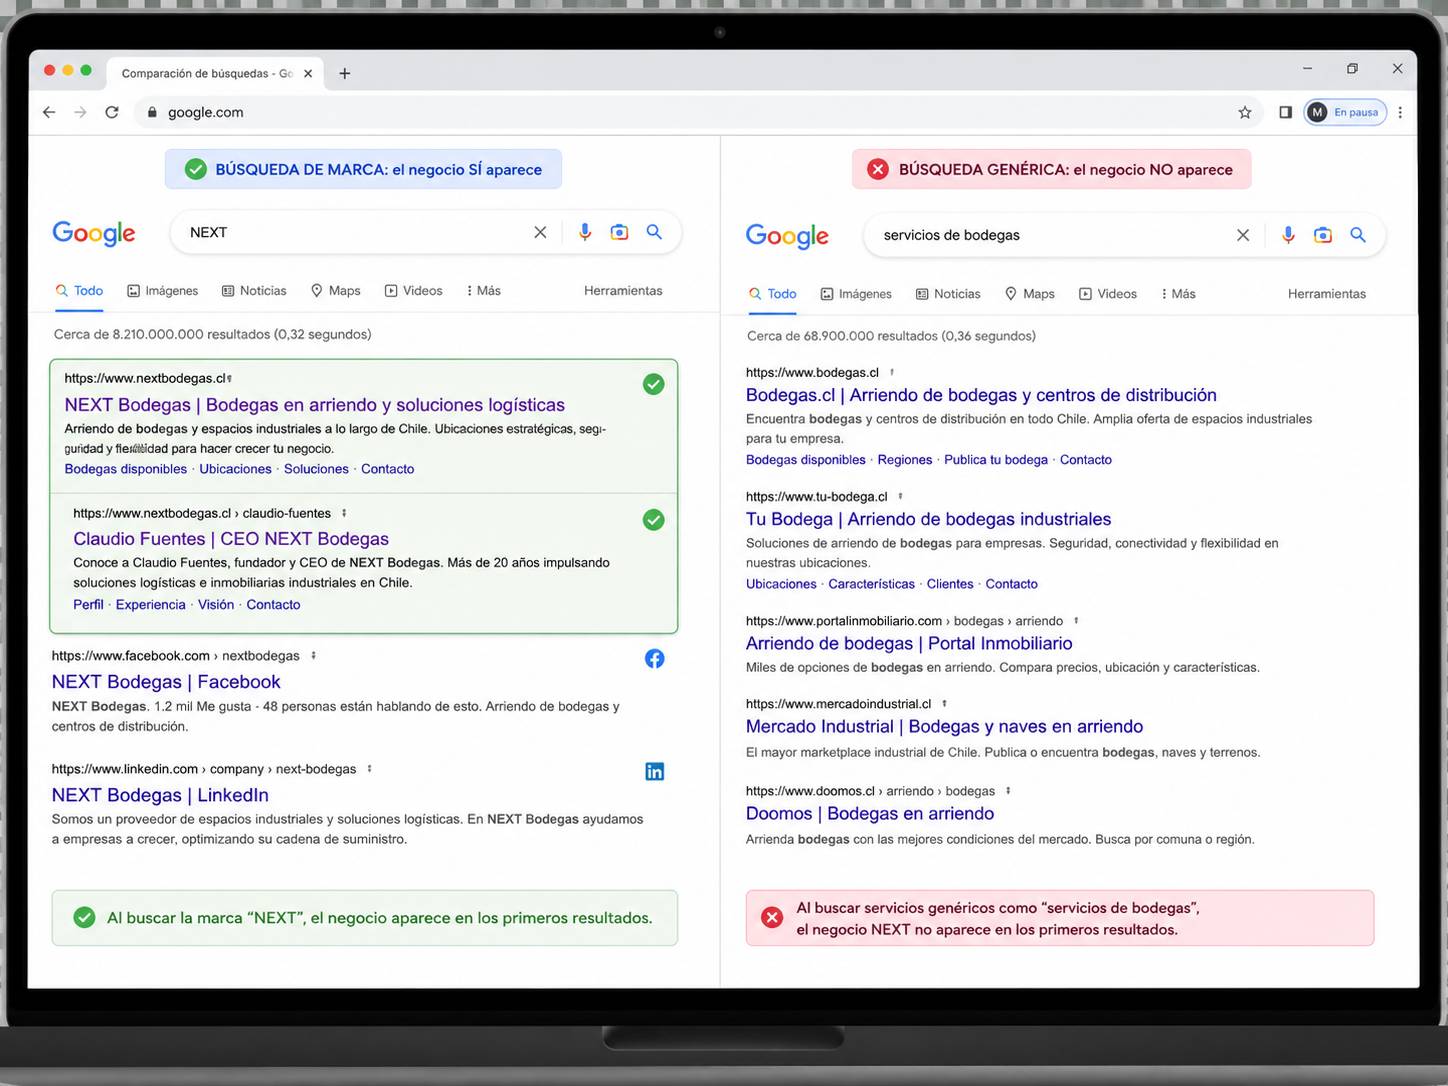Image resolution: width=1448 pixels, height=1086 pixels.
Task: Open image search camera in NEXT search box
Action: tap(620, 232)
